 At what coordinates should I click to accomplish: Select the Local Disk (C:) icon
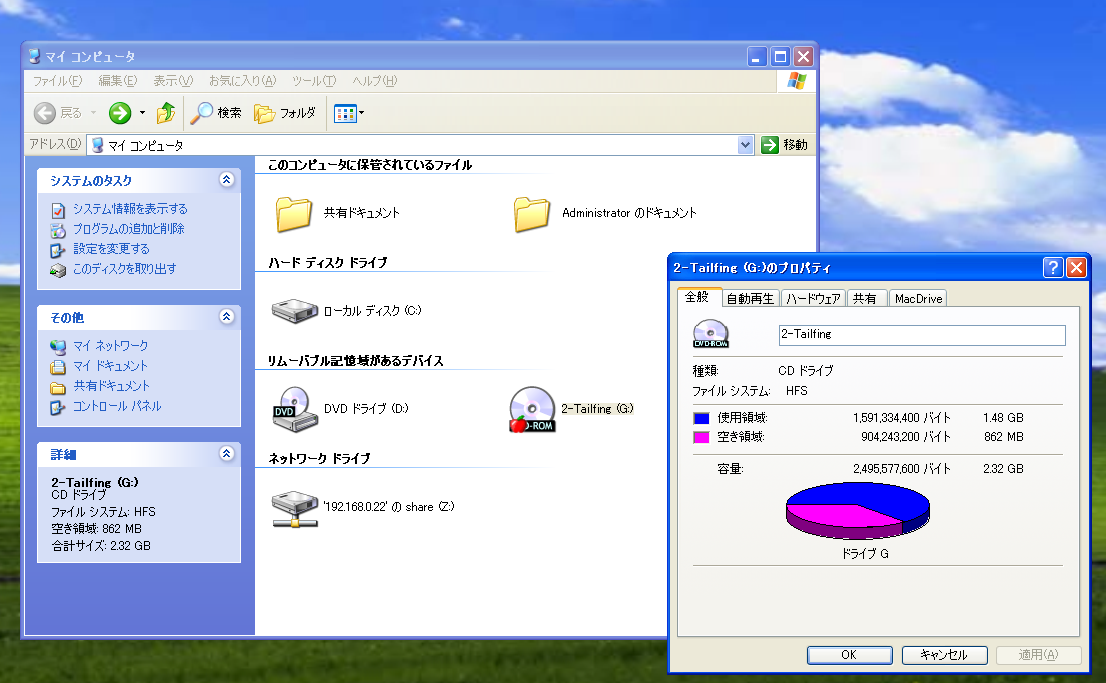294,311
